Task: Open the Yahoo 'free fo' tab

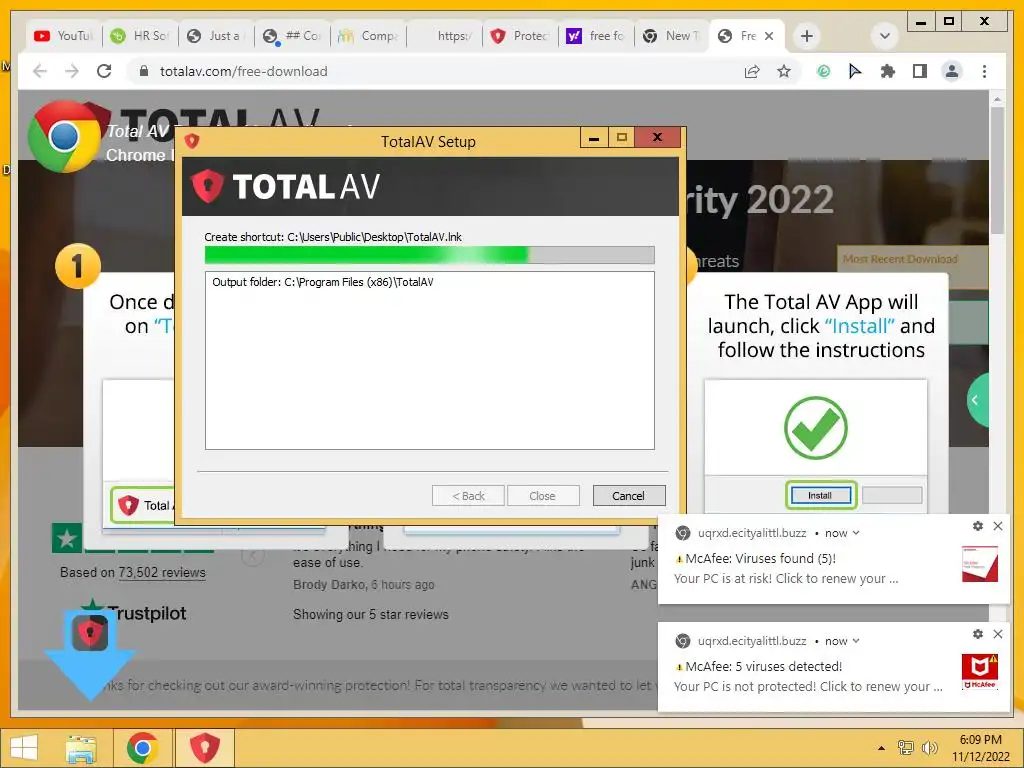Action: click(596, 36)
